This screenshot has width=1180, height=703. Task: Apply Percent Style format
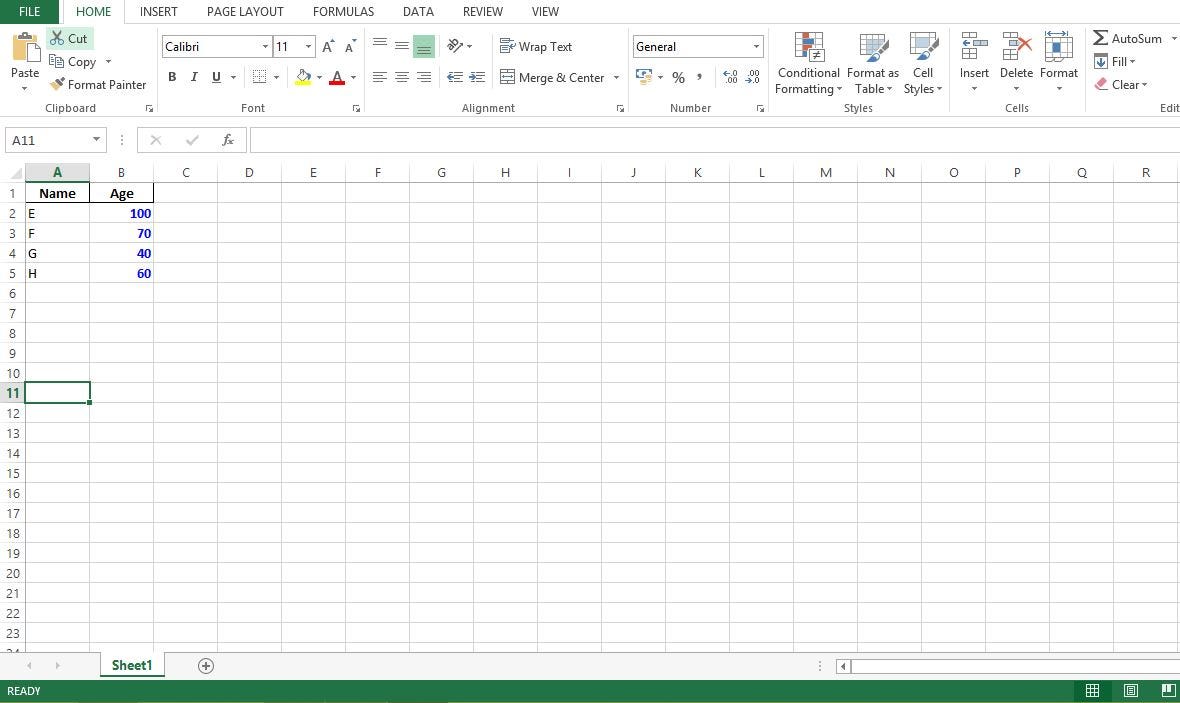(x=678, y=78)
